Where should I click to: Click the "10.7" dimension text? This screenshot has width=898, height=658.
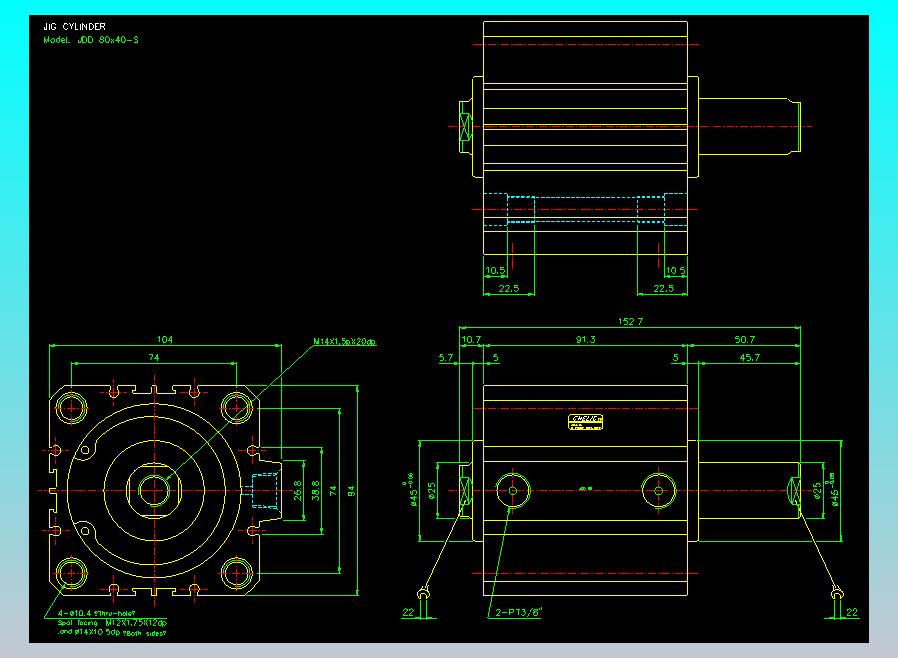[x=471, y=340]
